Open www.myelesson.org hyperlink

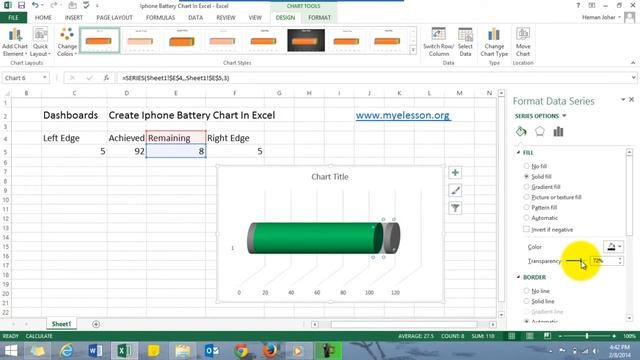pos(403,116)
